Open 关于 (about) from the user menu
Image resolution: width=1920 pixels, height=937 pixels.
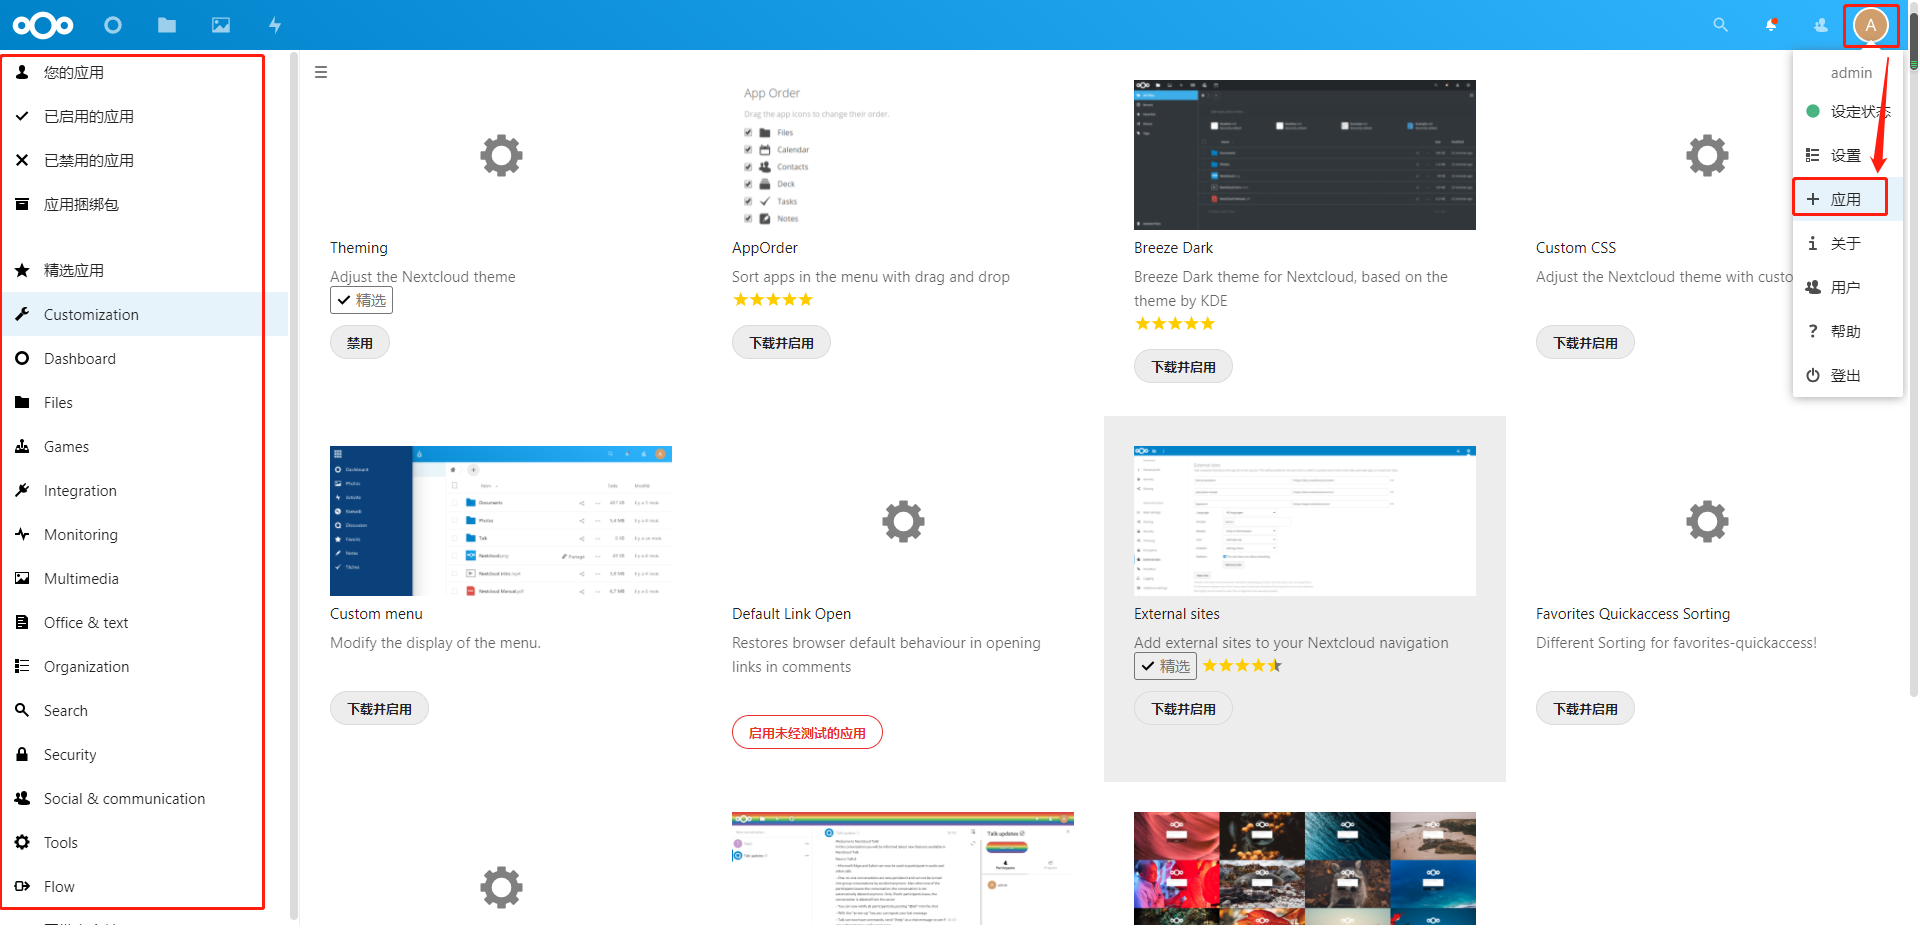[1847, 243]
